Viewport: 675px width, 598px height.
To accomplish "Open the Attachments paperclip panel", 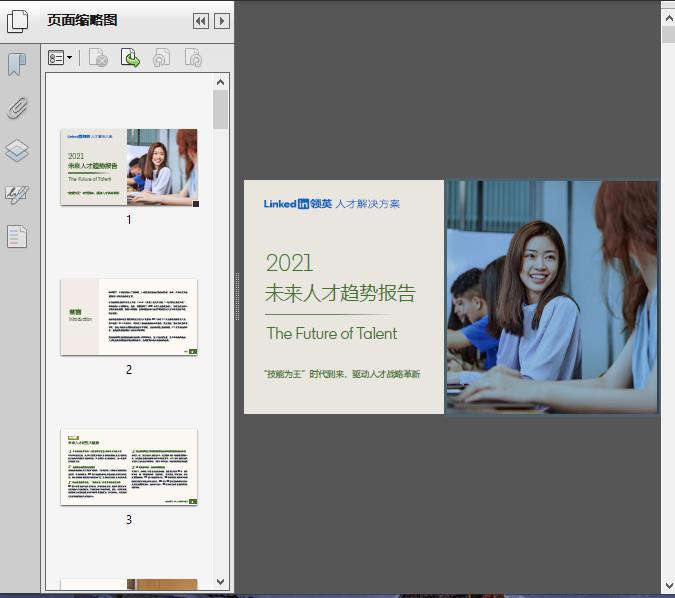I will pos(17,108).
